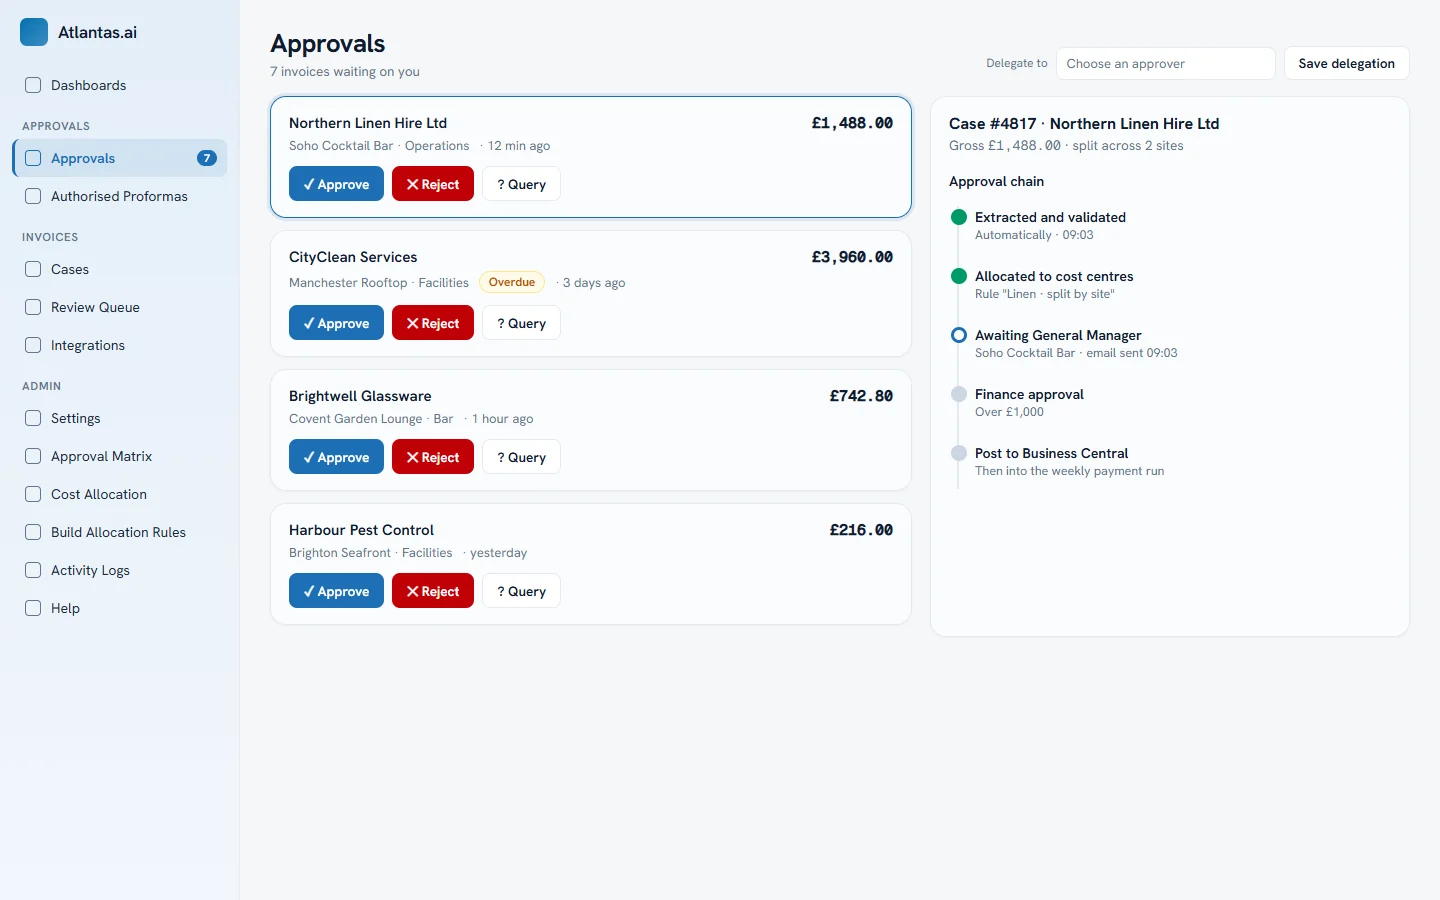1440x900 pixels.
Task: Click the Activity Logs sidebar icon
Action: (x=33, y=570)
